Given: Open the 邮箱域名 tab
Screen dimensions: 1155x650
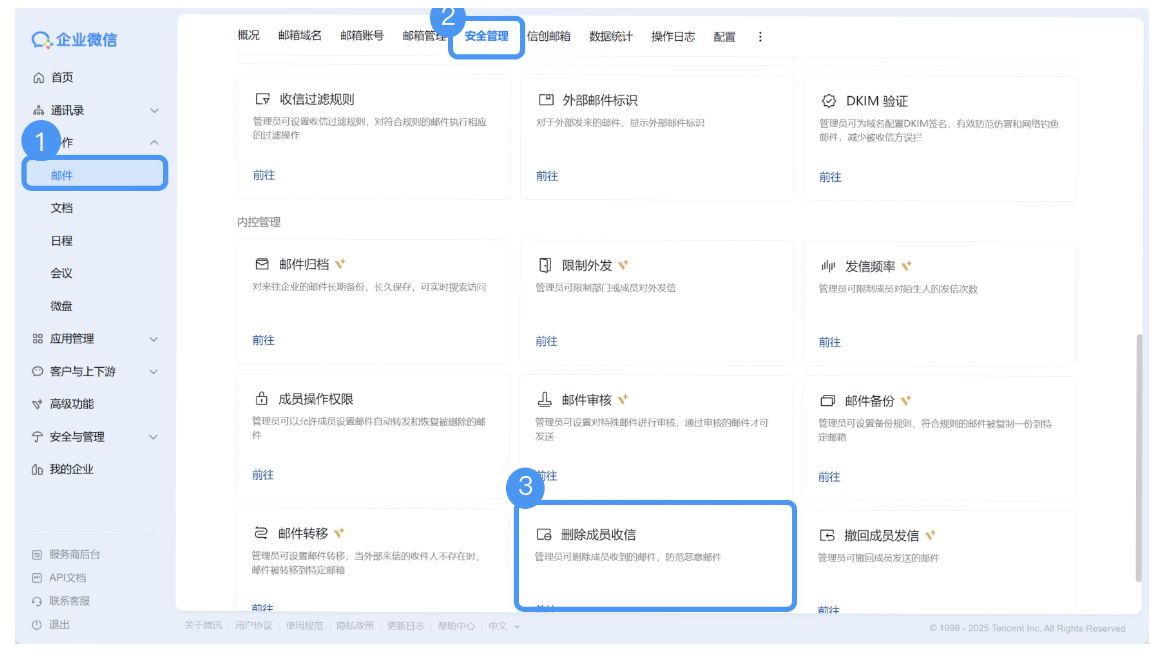Looking at the screenshot, I should [300, 35].
